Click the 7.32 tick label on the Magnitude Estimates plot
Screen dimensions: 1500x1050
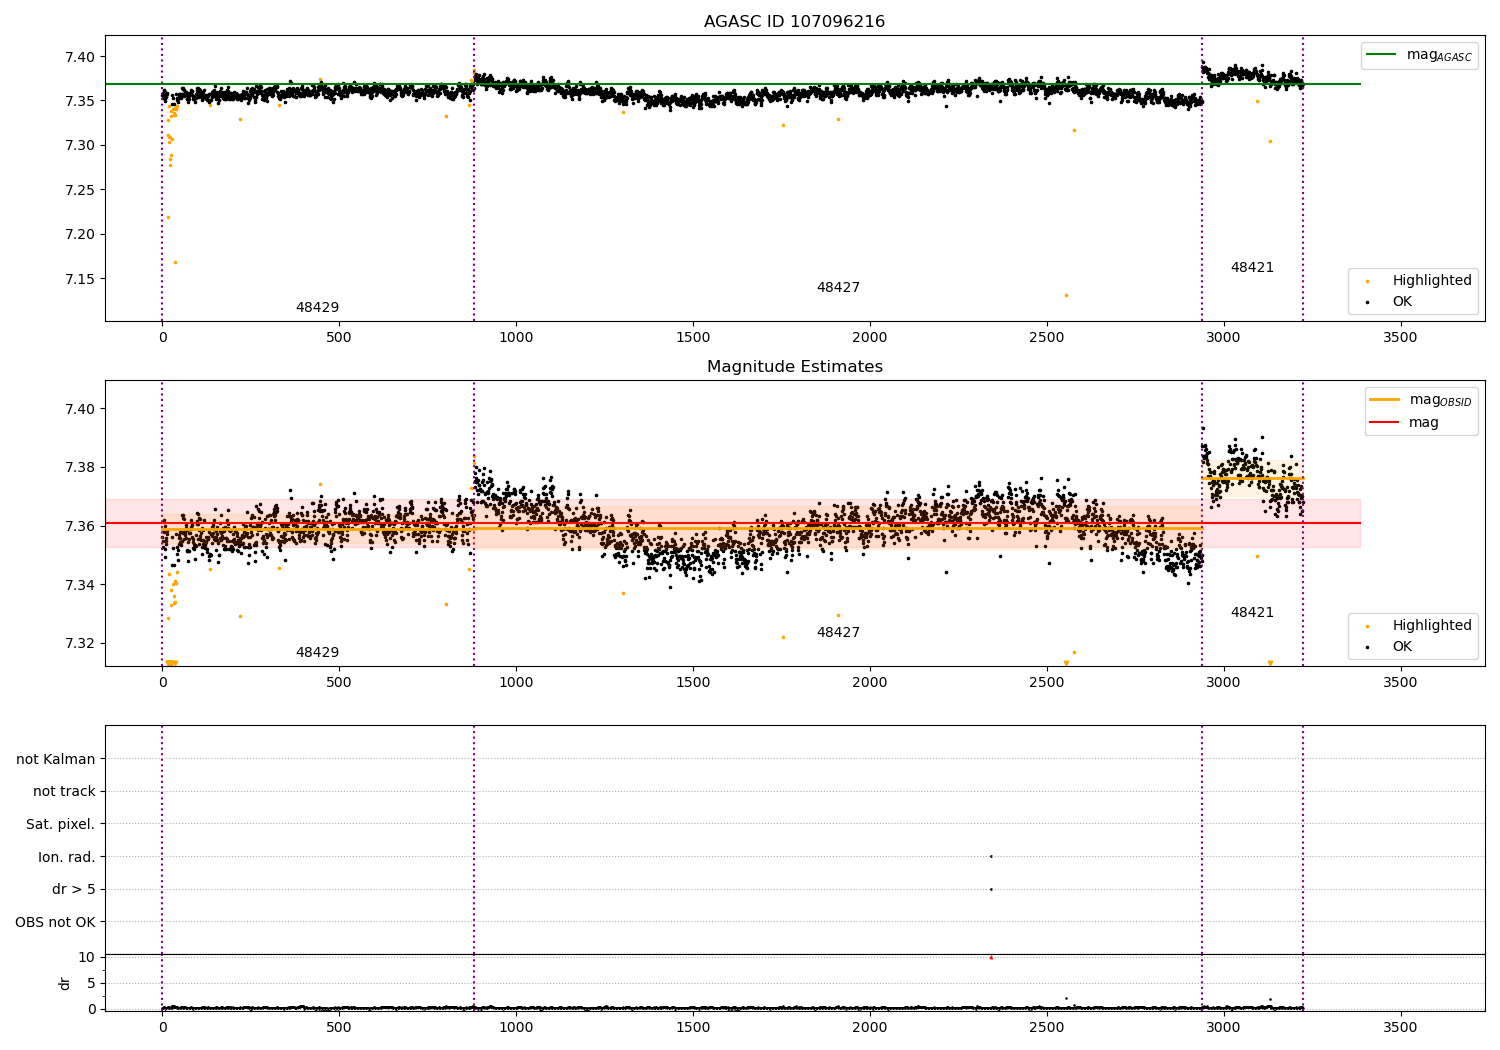tap(79, 643)
